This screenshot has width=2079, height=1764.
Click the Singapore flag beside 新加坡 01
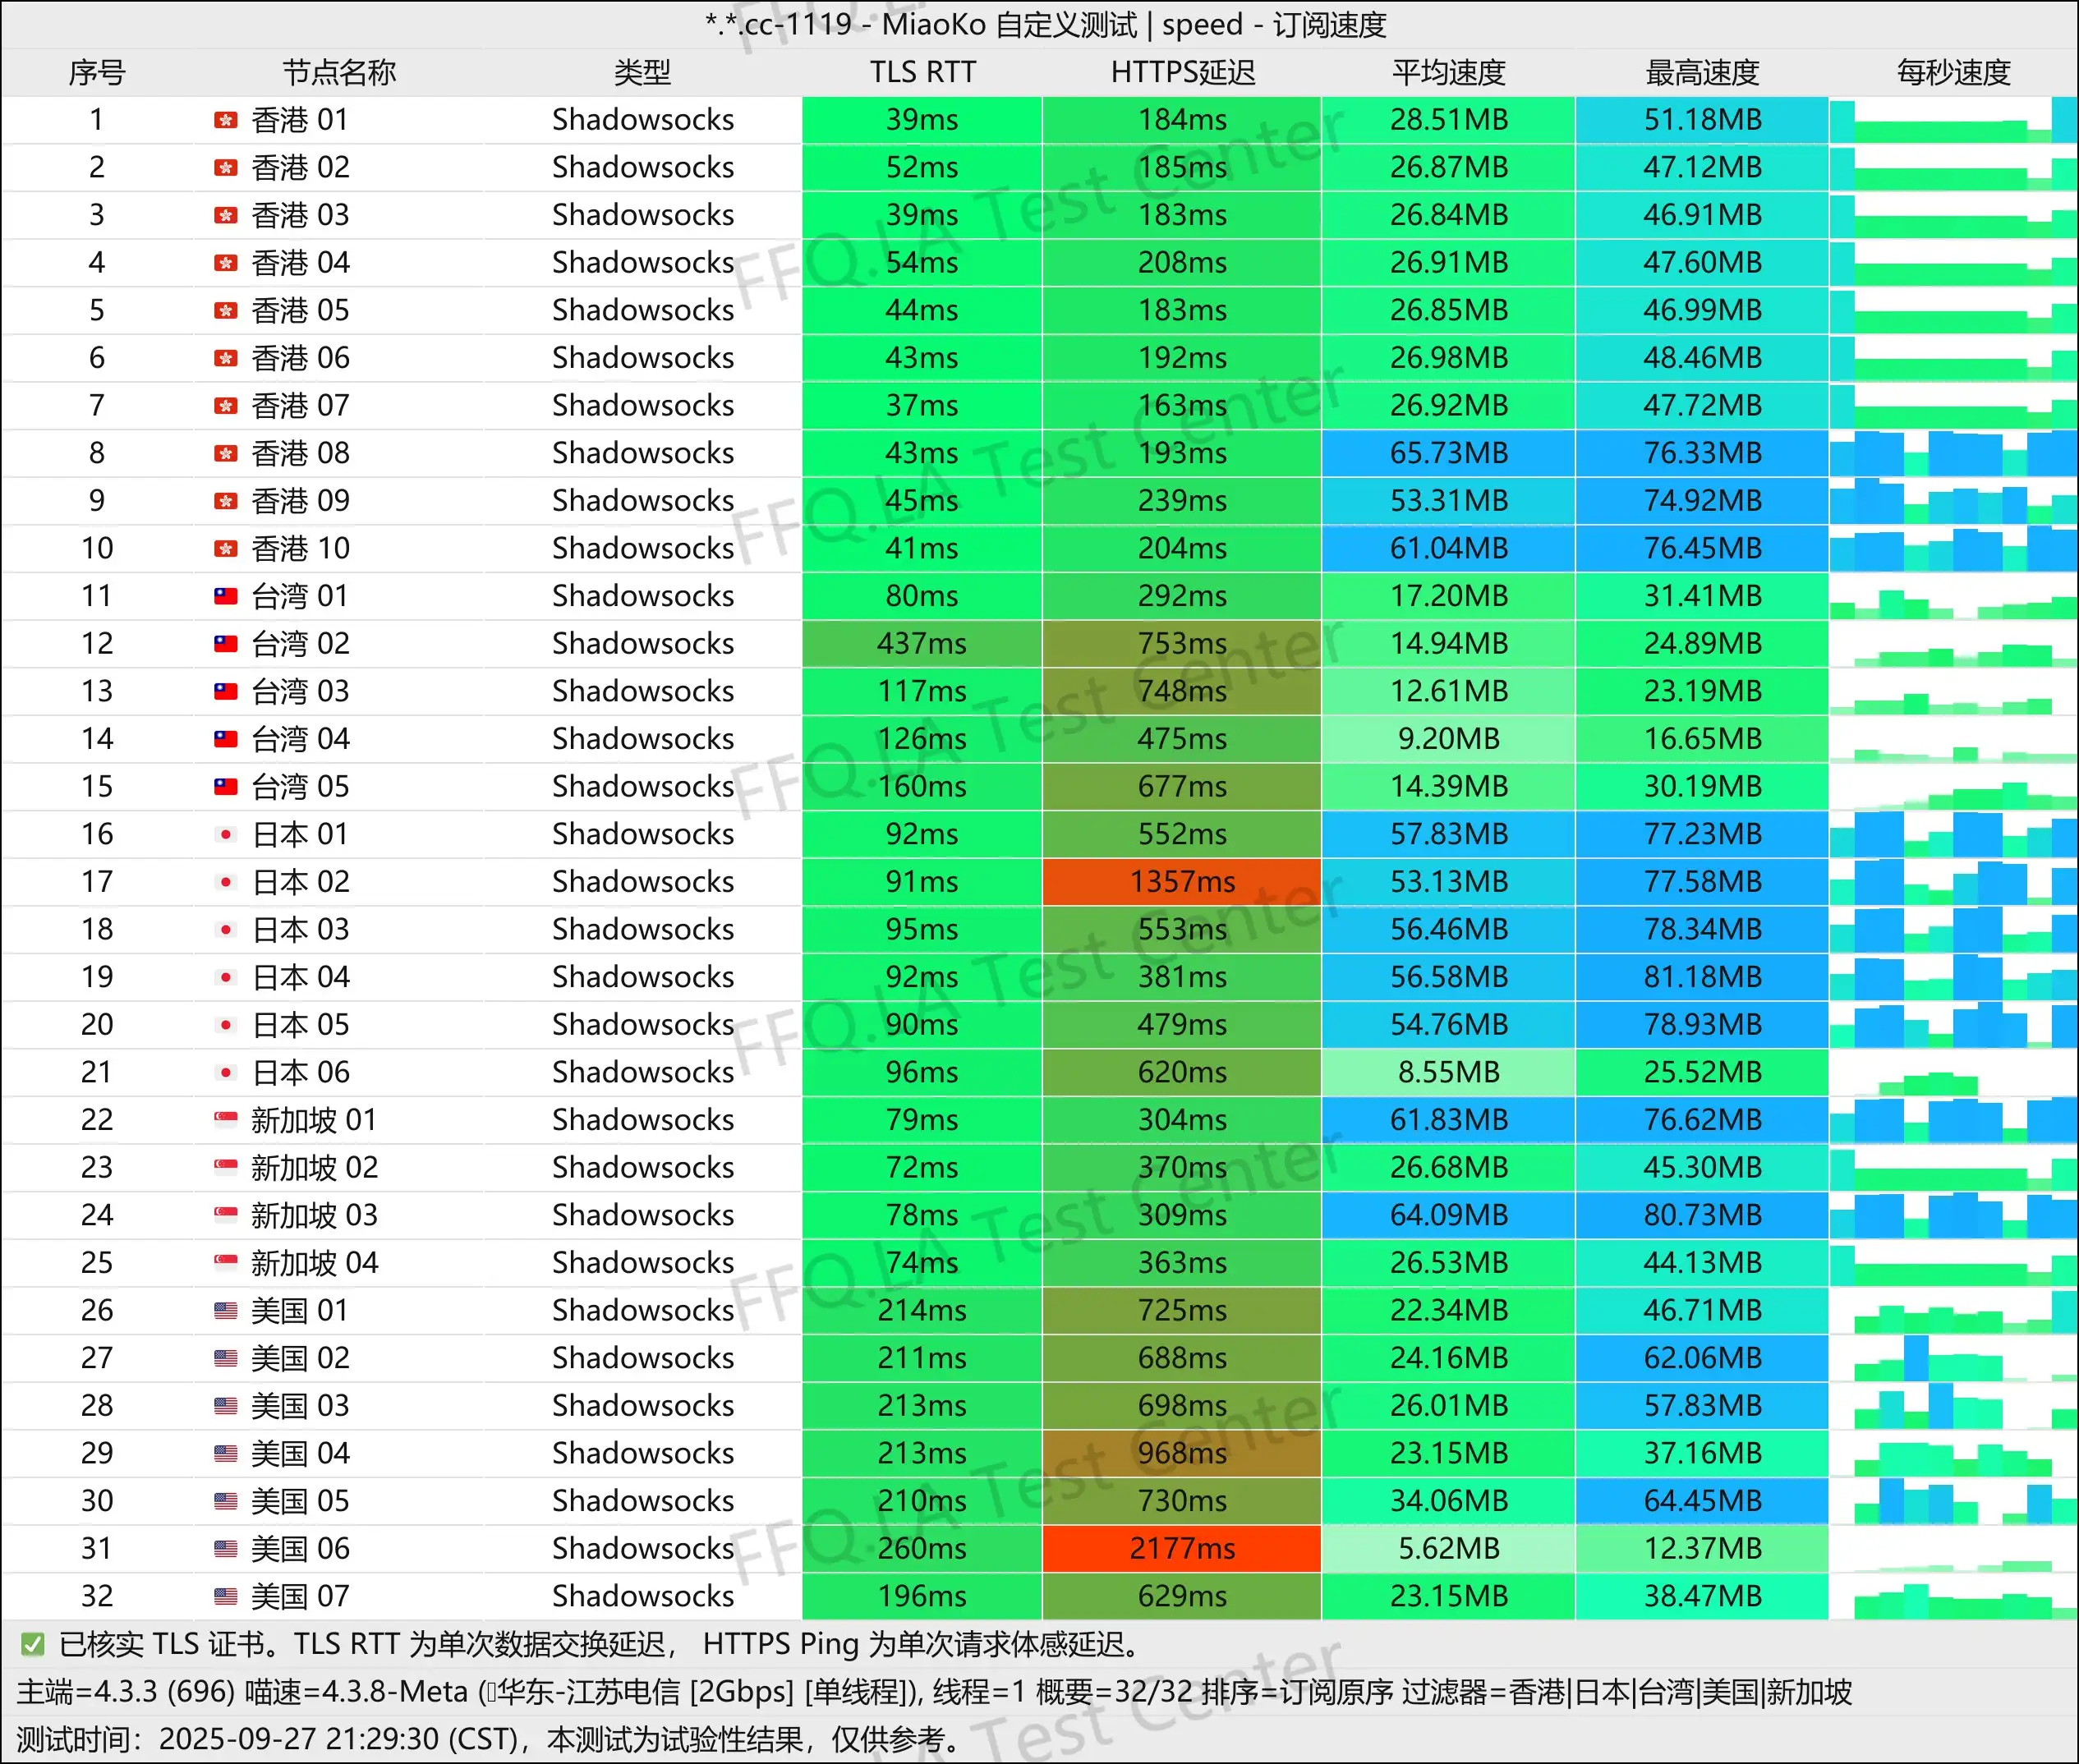point(226,1120)
